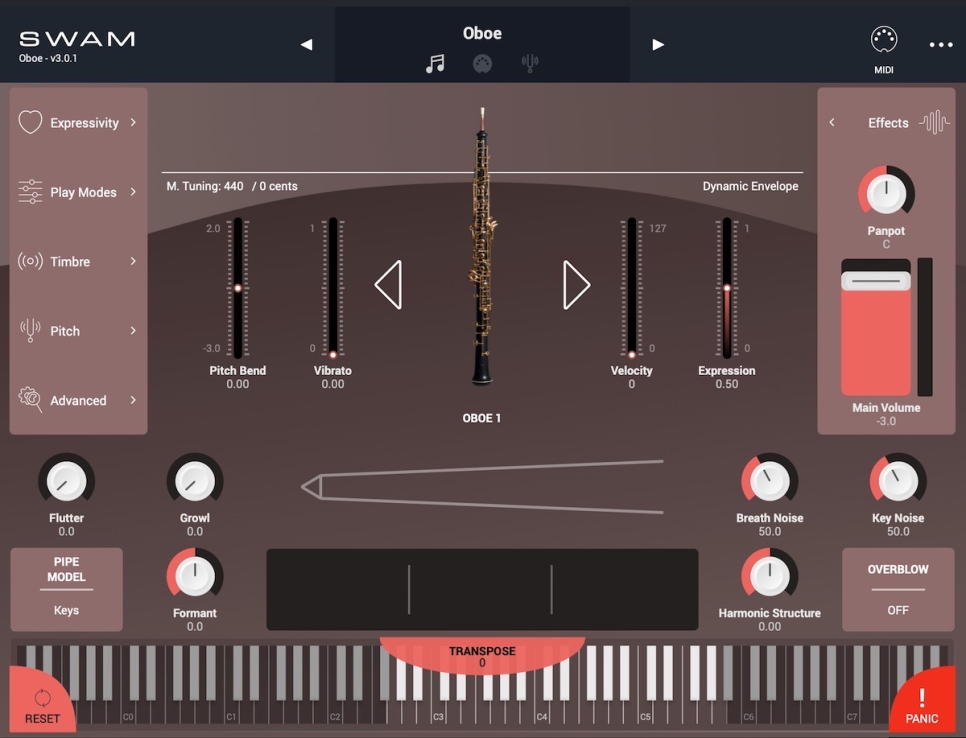Click the Effects waveform icon
Screen dimensions: 966x738
(934, 122)
